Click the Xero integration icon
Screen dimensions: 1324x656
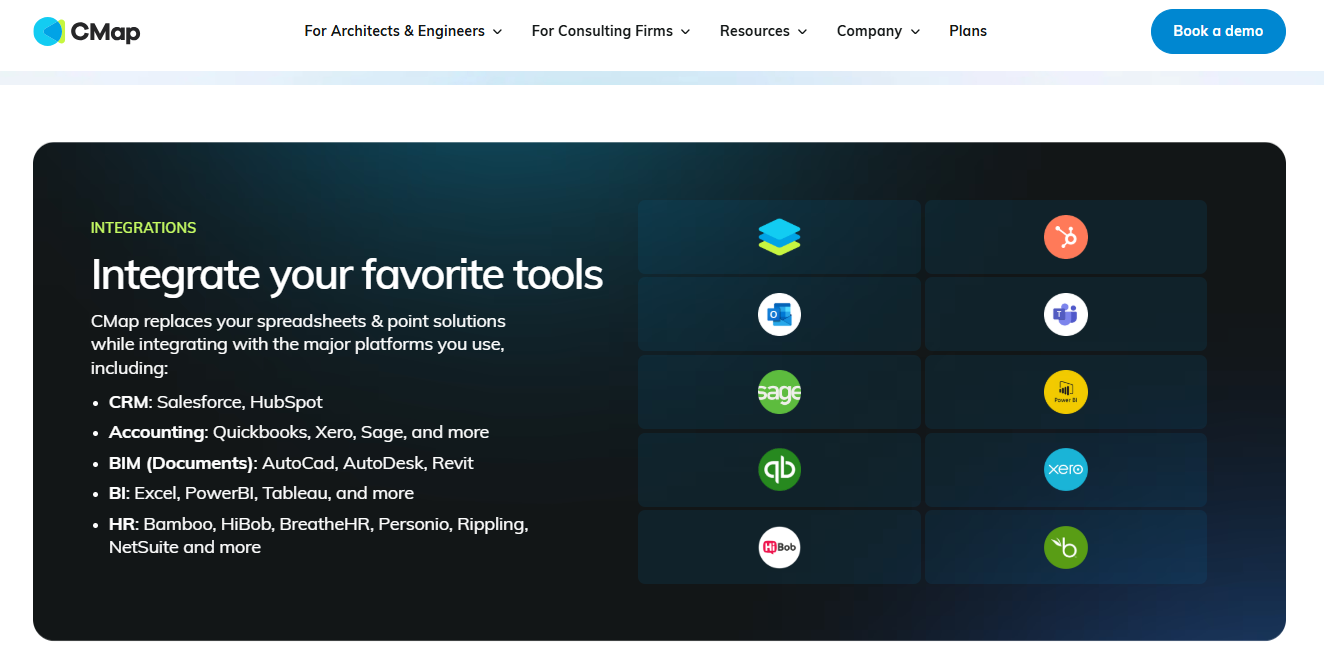pyautogui.click(x=1065, y=469)
